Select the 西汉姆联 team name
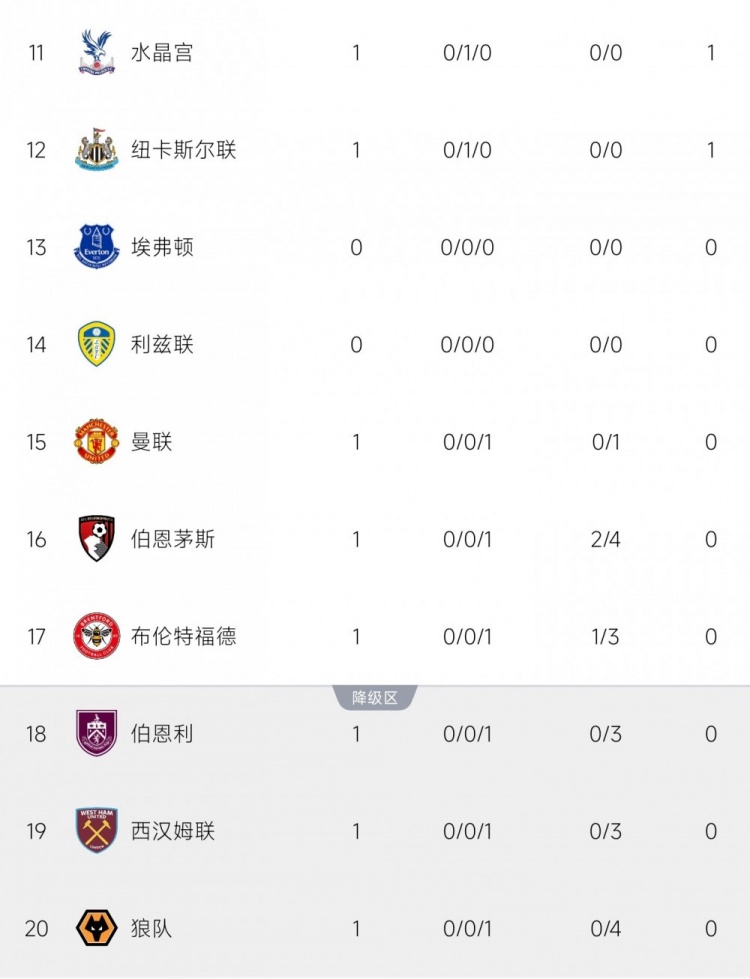Screen dimensions: 750x979 coord(173,830)
